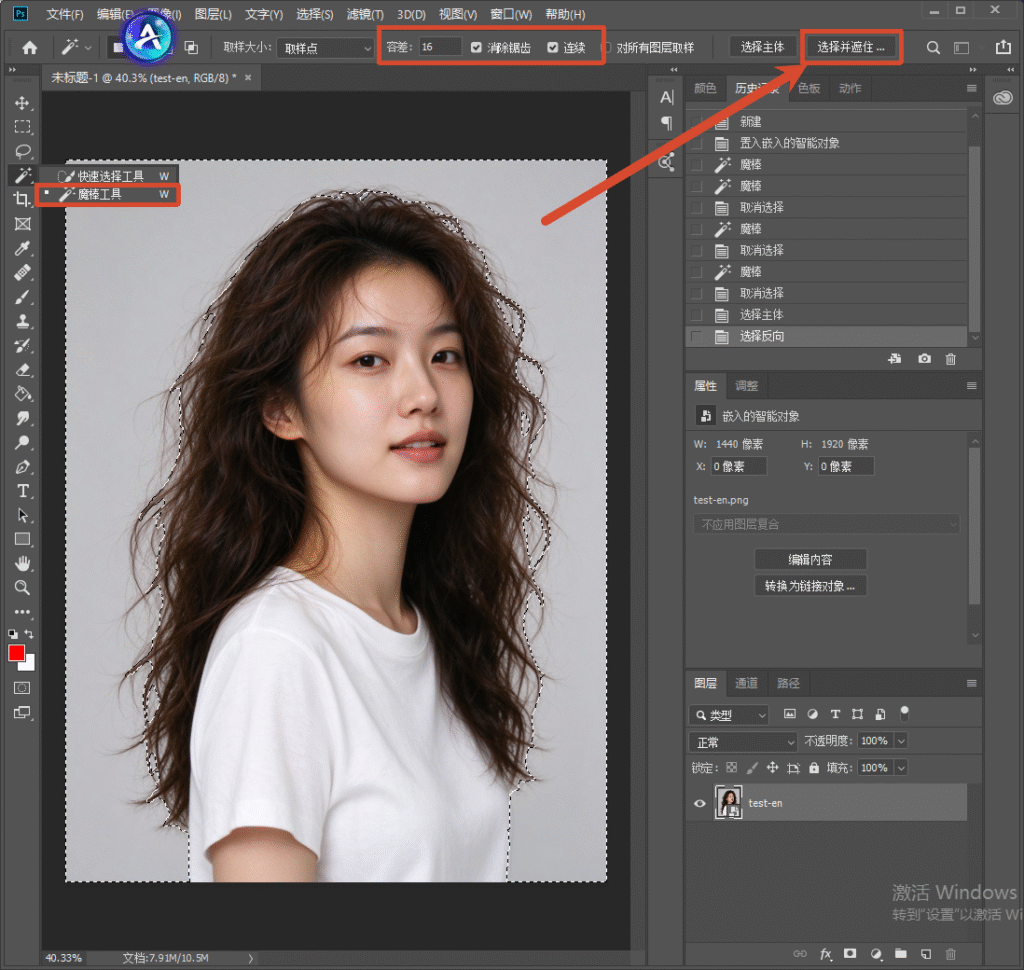Viewport: 1024px width, 970px height.
Task: Toggle the 消除锯齿 anti-alias checkbox
Action: pyautogui.click(x=476, y=48)
